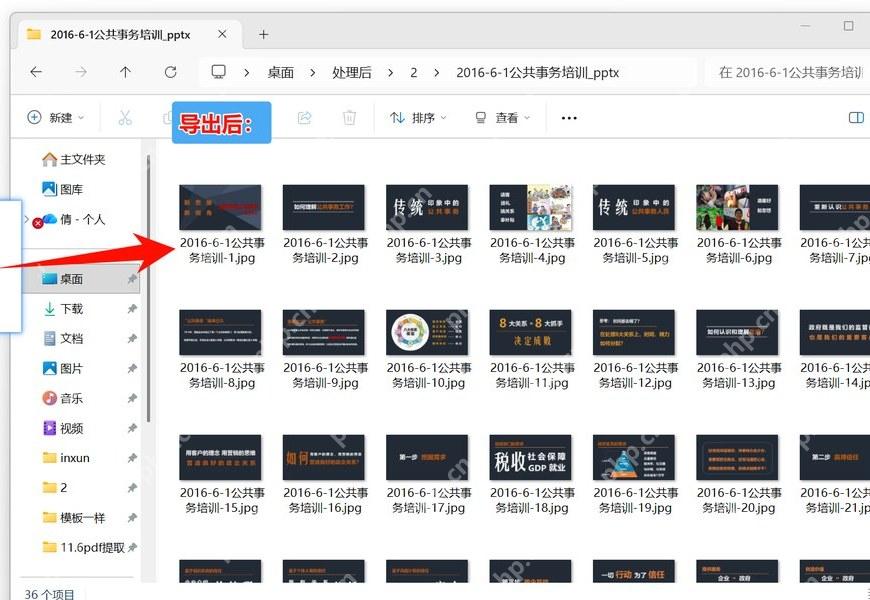This screenshot has width=870, height=600.
Task: Open the pinned folder 2 in sidebar
Action: [x=55, y=487]
